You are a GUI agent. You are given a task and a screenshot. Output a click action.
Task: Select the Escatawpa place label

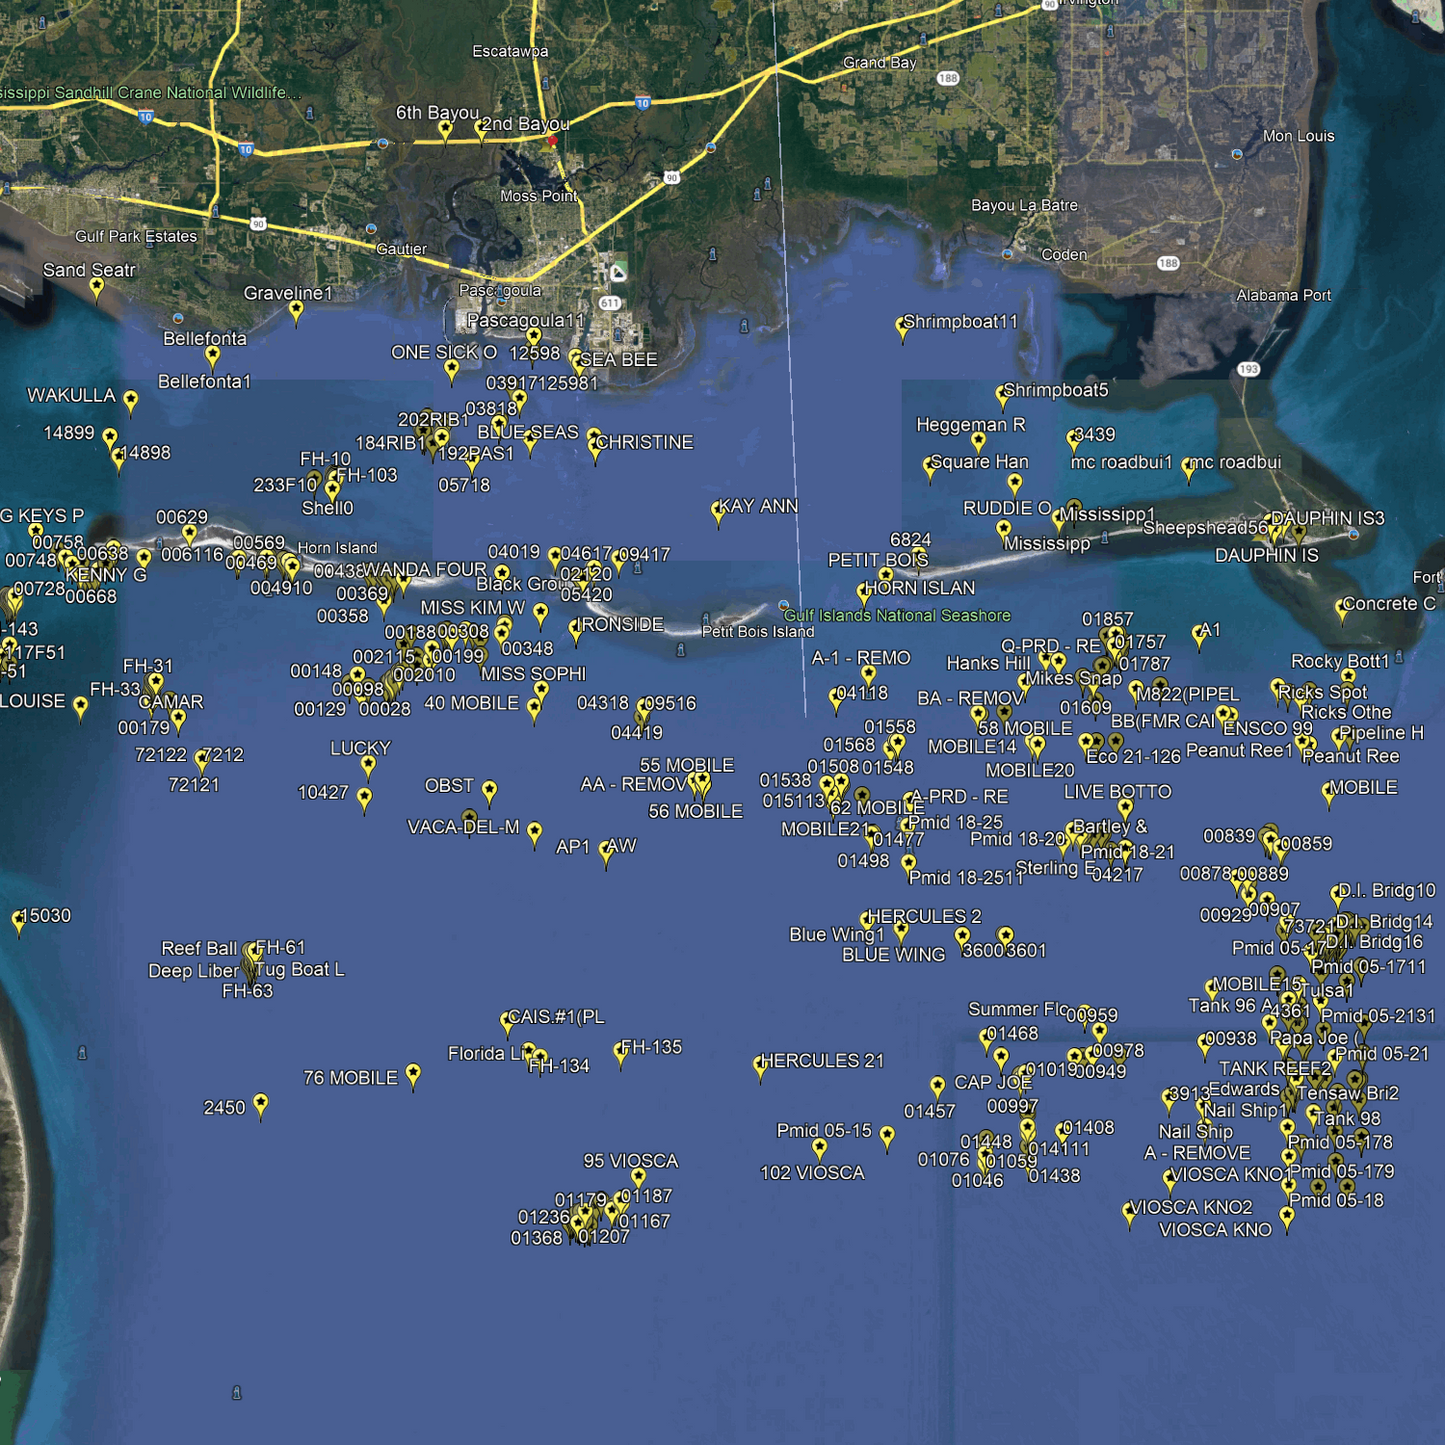(510, 51)
